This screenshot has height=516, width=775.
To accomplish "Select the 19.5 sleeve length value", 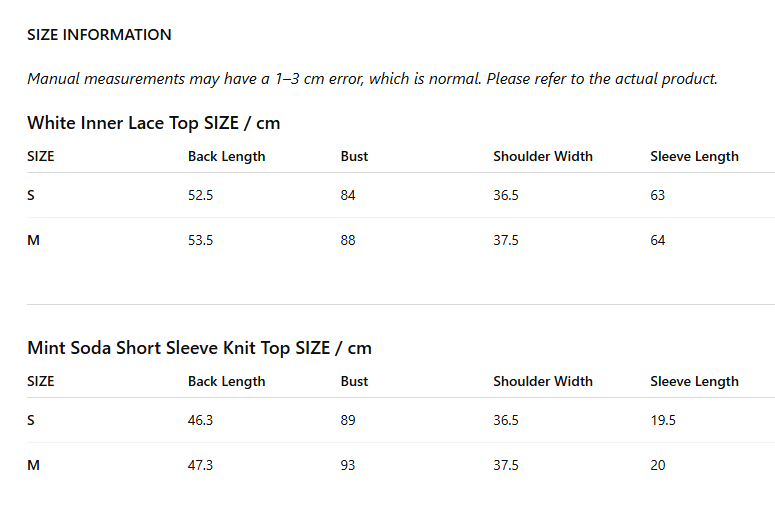I will point(663,420).
